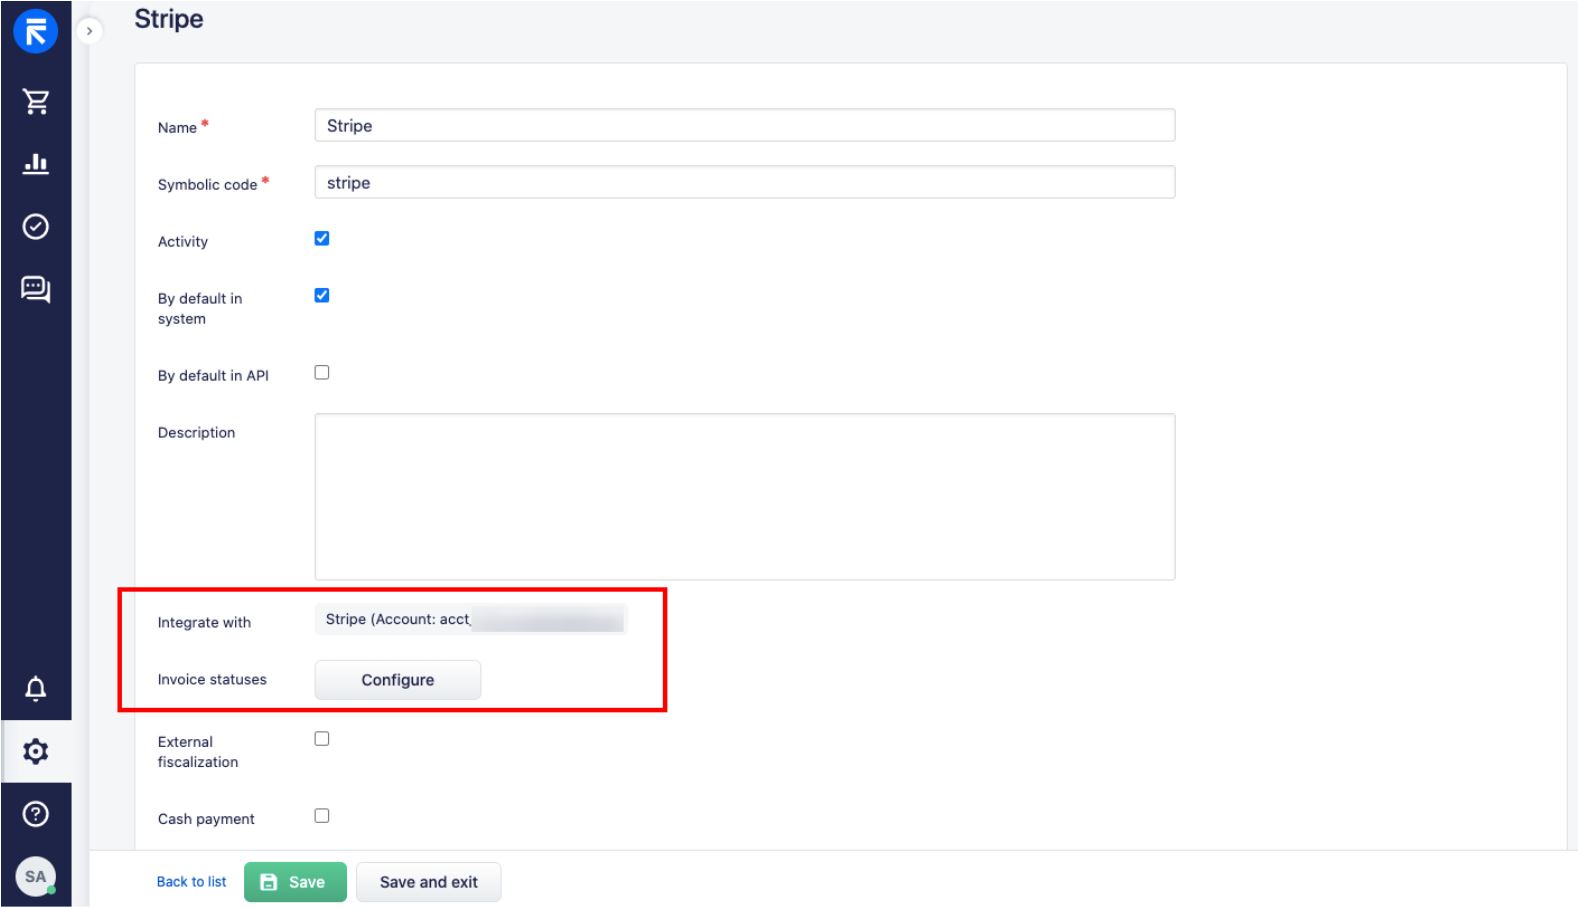1578x908 pixels.
Task: Expand the sidebar with the chevron
Action: coord(89,31)
